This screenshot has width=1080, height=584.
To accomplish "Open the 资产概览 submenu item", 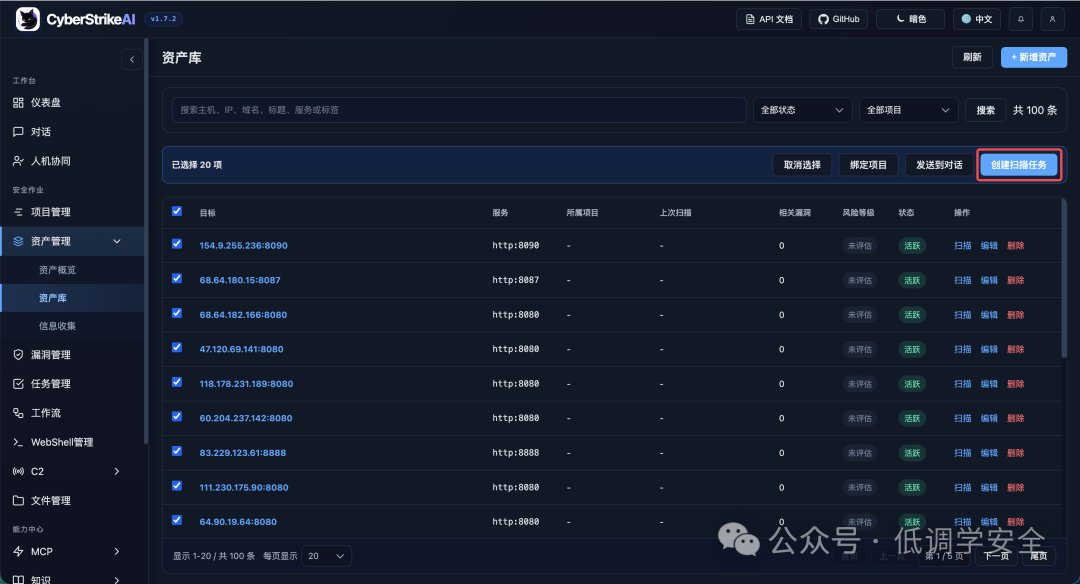I will [x=57, y=270].
